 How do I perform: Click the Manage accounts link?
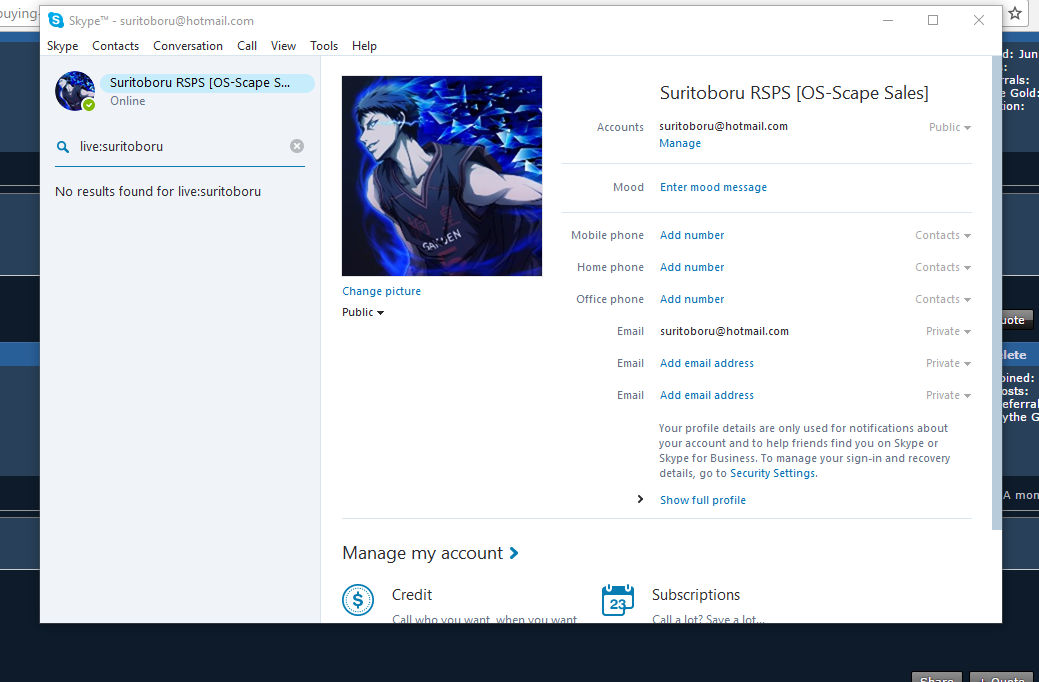click(x=680, y=143)
